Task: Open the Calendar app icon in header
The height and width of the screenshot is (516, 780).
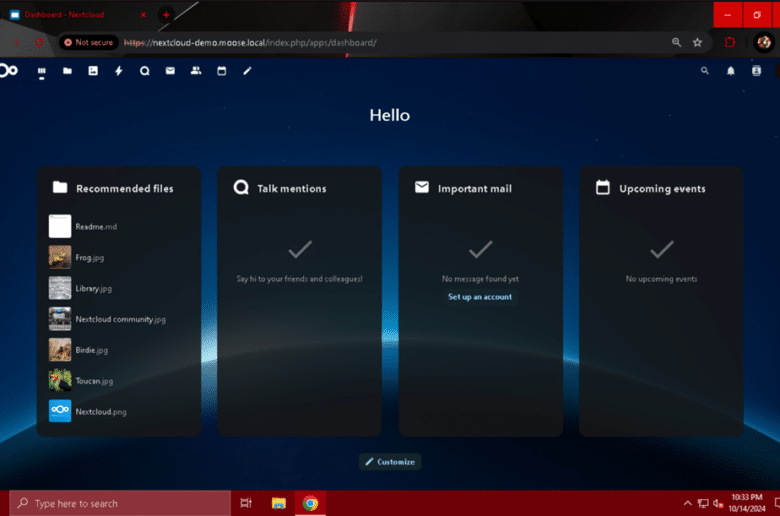Action: pos(222,71)
